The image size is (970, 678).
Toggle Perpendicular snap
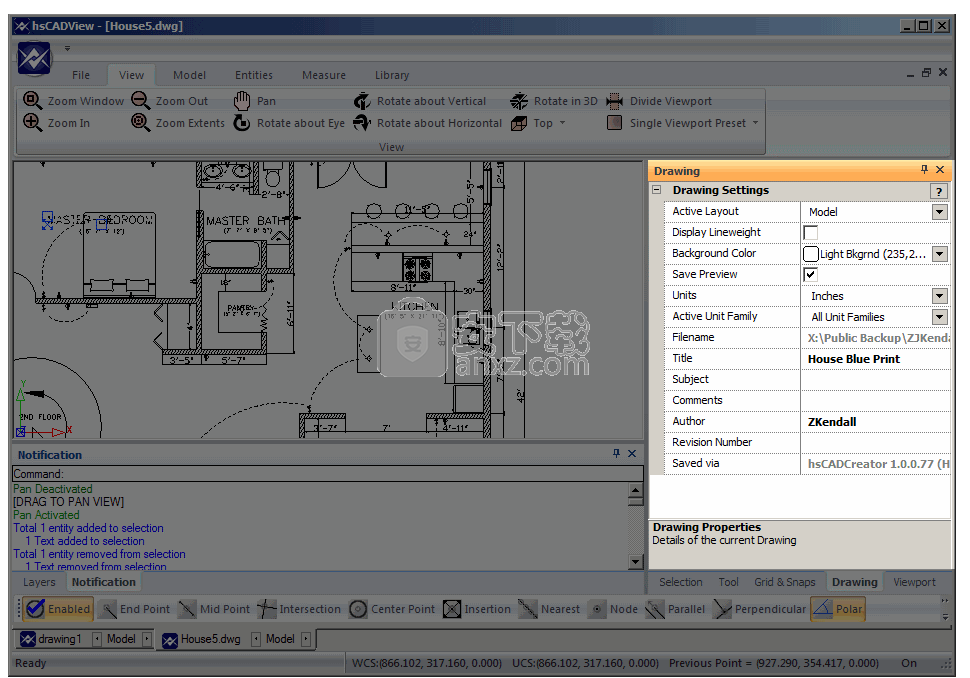tap(760, 609)
